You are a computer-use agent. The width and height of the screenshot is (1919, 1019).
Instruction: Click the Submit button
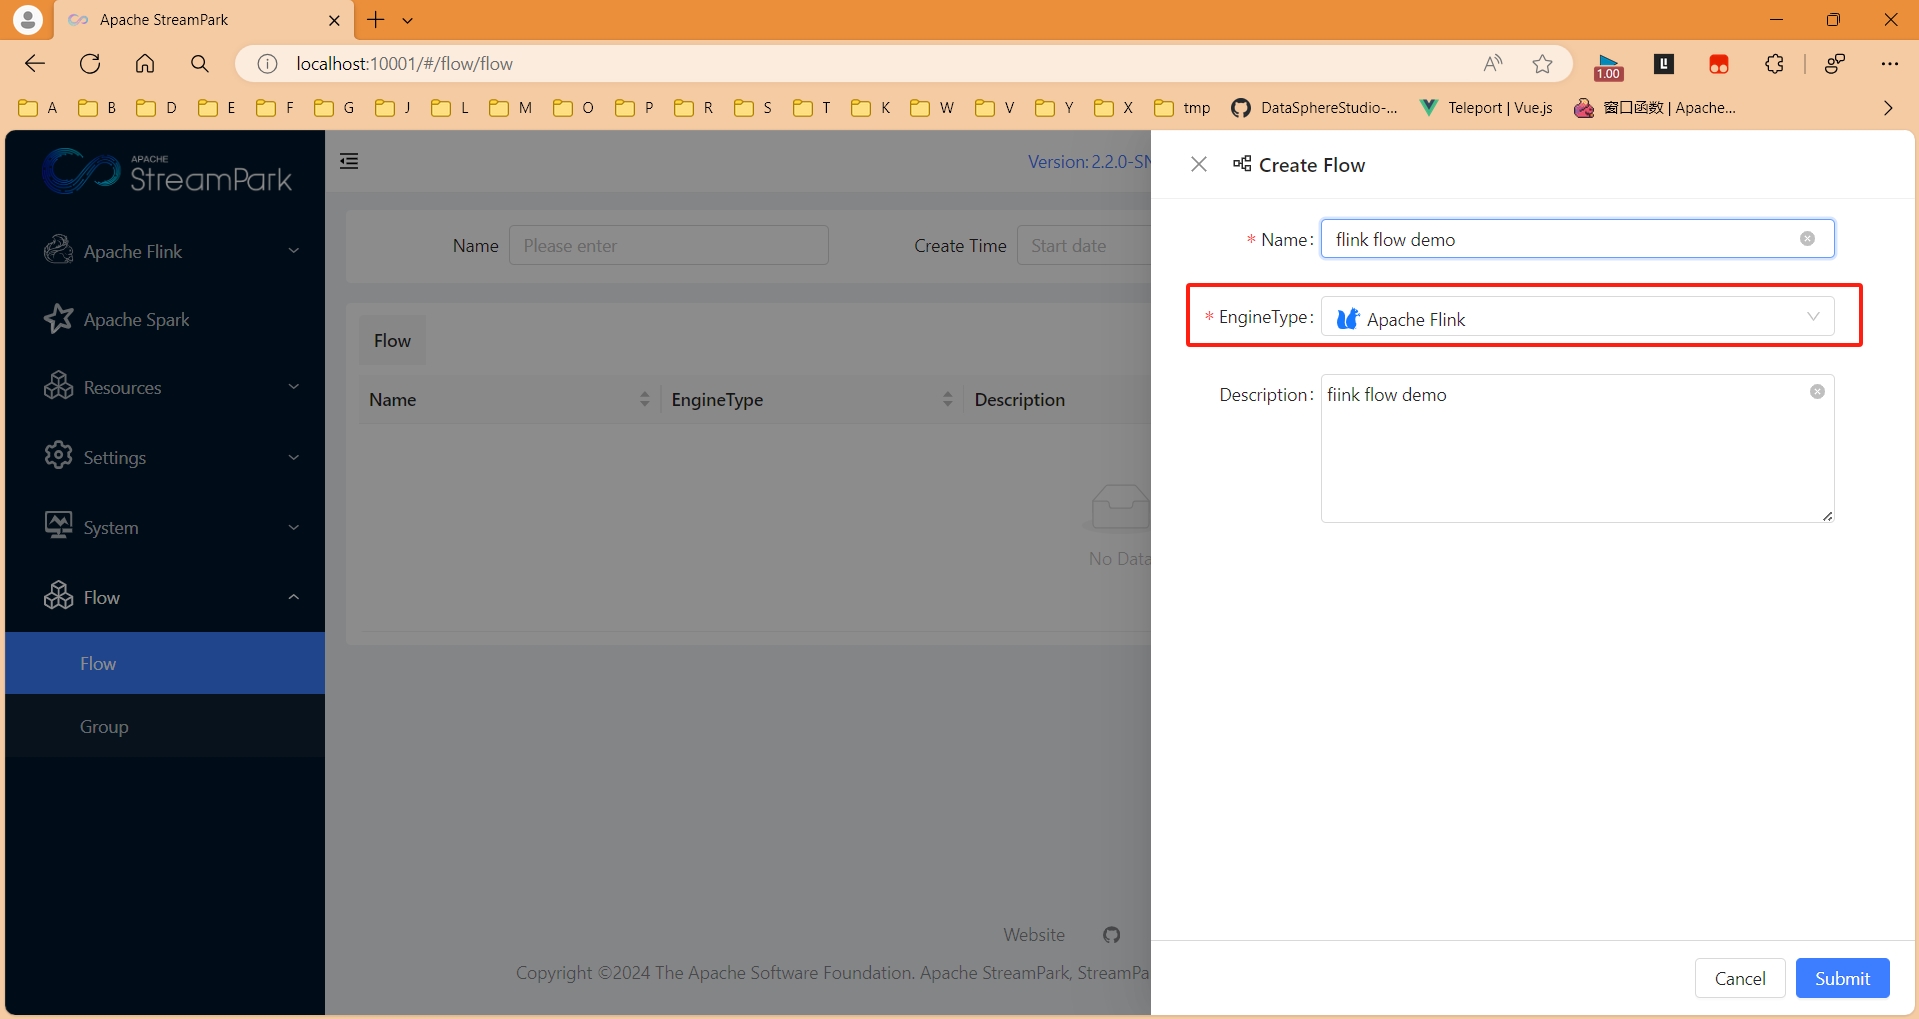tap(1842, 978)
